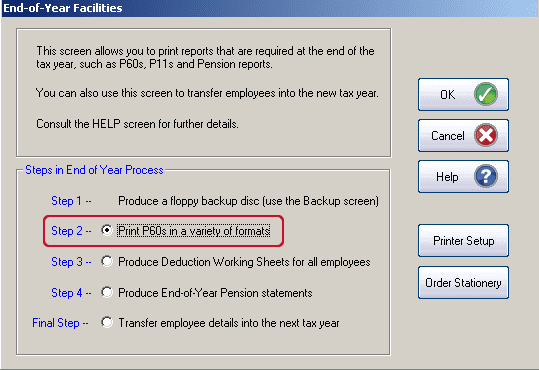
Task: Click the blue question mark Help icon
Action: (486, 176)
